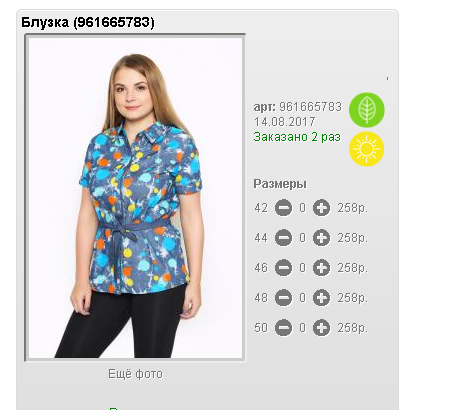The height and width of the screenshot is (410, 465).
Task: Click the 'Заказано 2 раз' text
Action: tap(297, 137)
